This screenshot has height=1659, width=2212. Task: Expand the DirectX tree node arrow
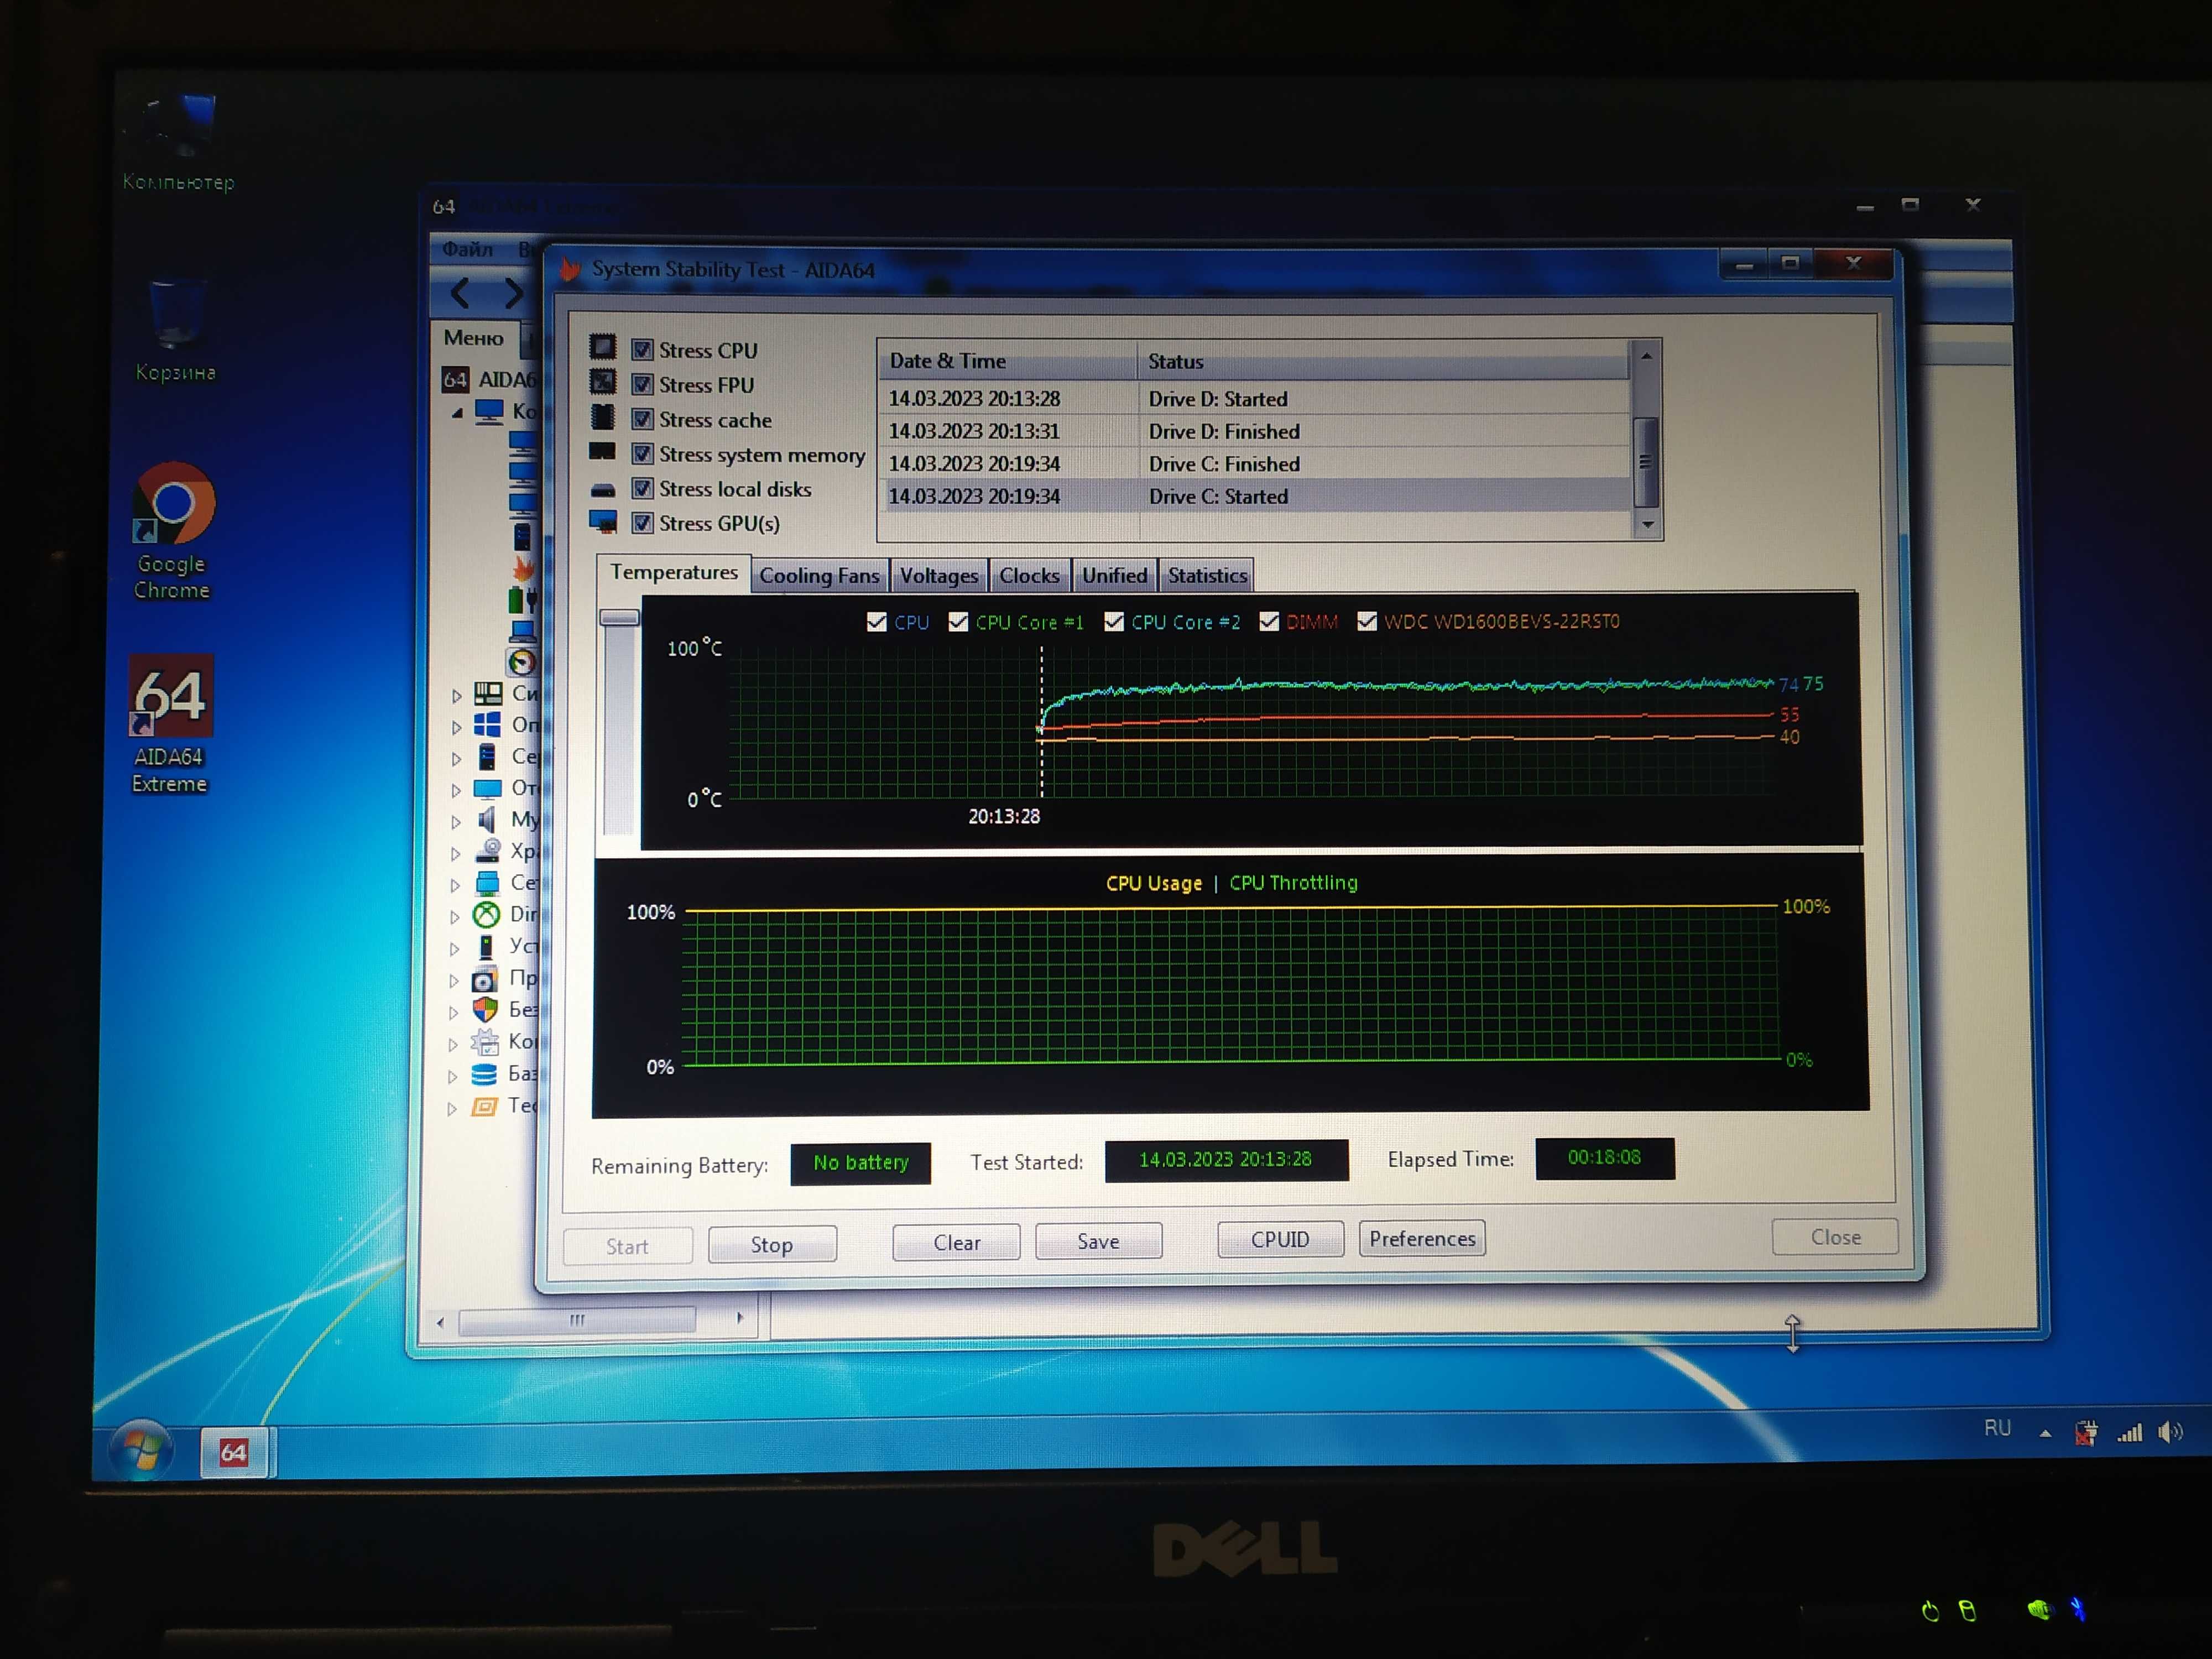point(455,916)
